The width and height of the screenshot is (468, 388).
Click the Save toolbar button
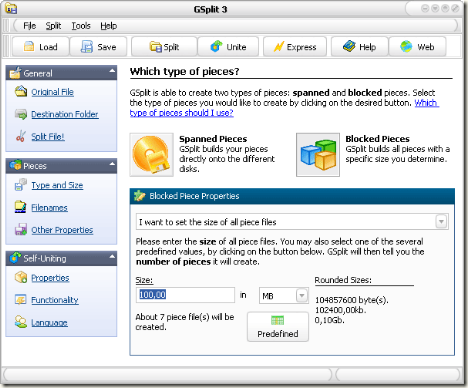point(99,47)
